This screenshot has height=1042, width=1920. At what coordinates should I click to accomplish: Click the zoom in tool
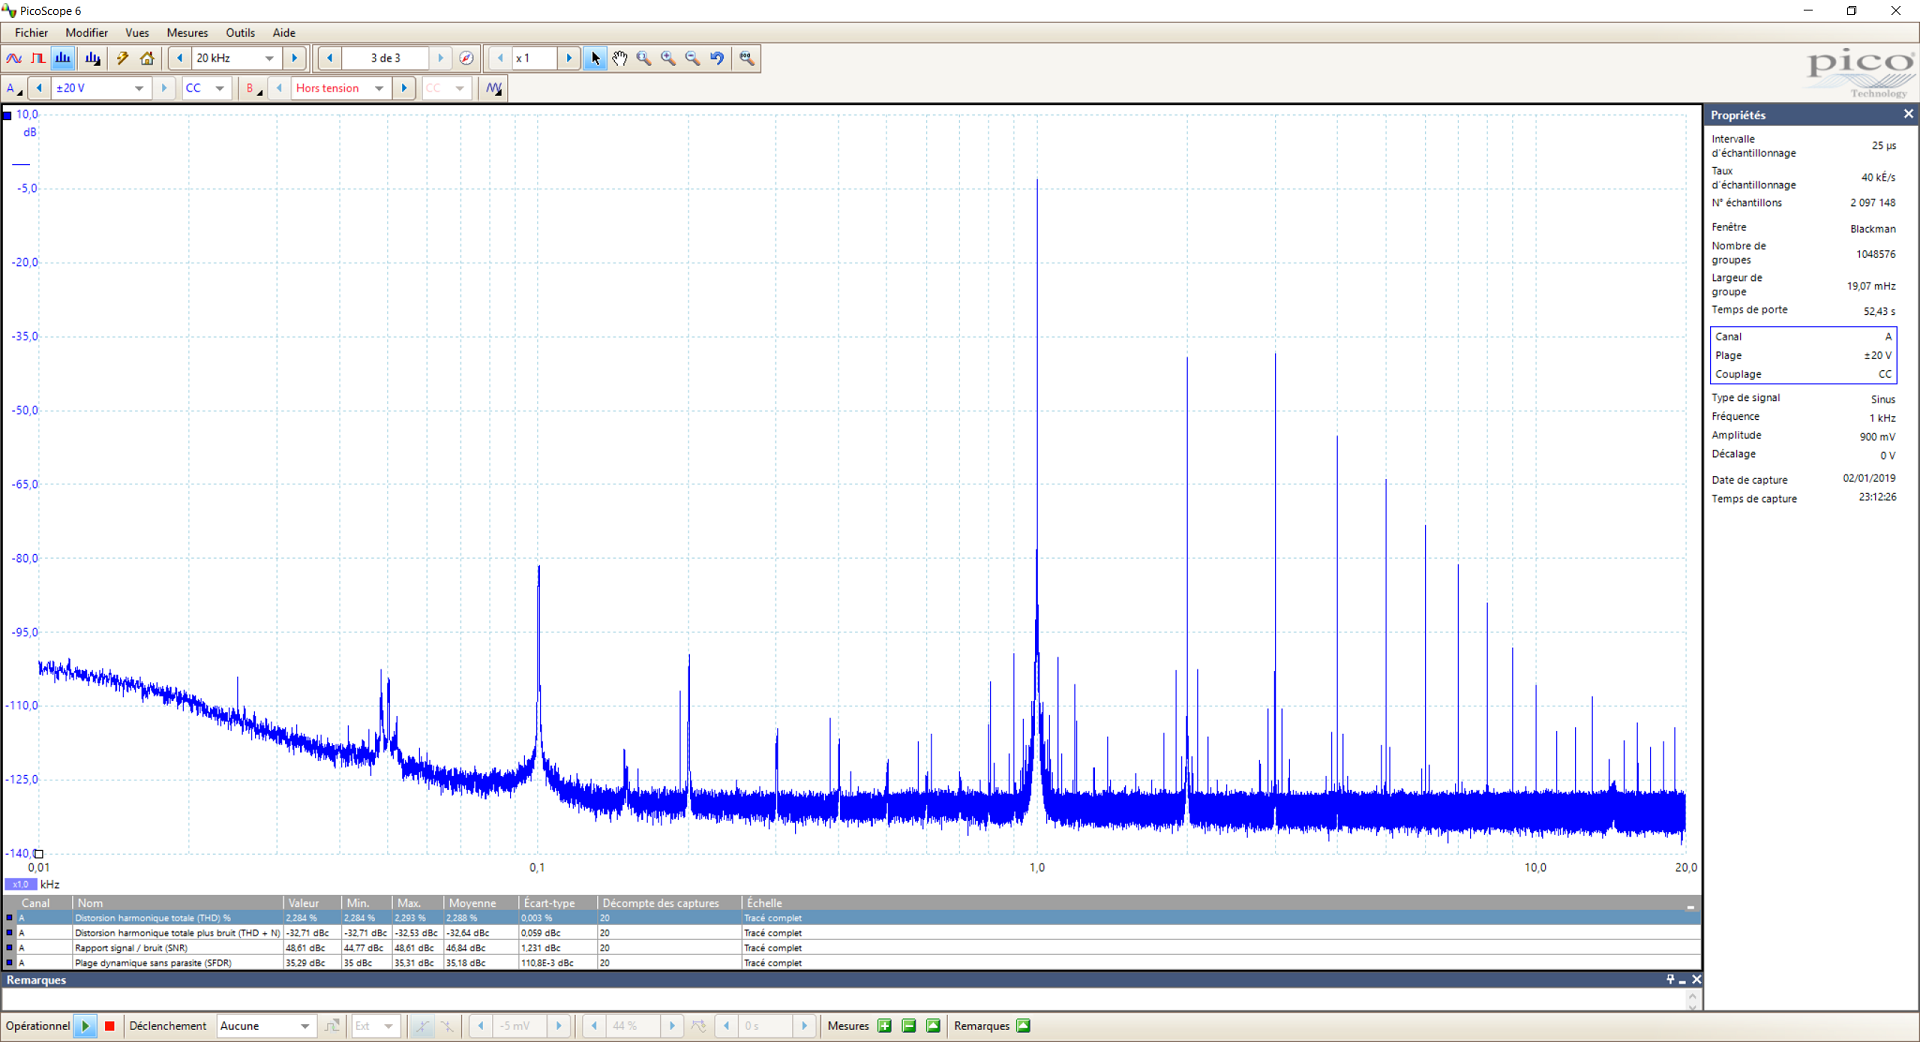(x=668, y=58)
